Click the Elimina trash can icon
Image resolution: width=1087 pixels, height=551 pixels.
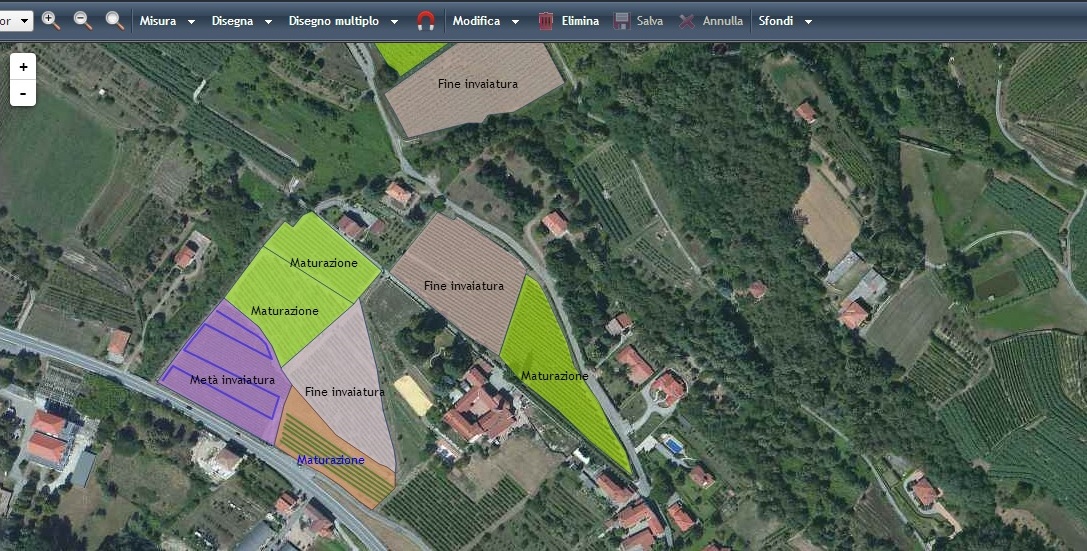(546, 21)
